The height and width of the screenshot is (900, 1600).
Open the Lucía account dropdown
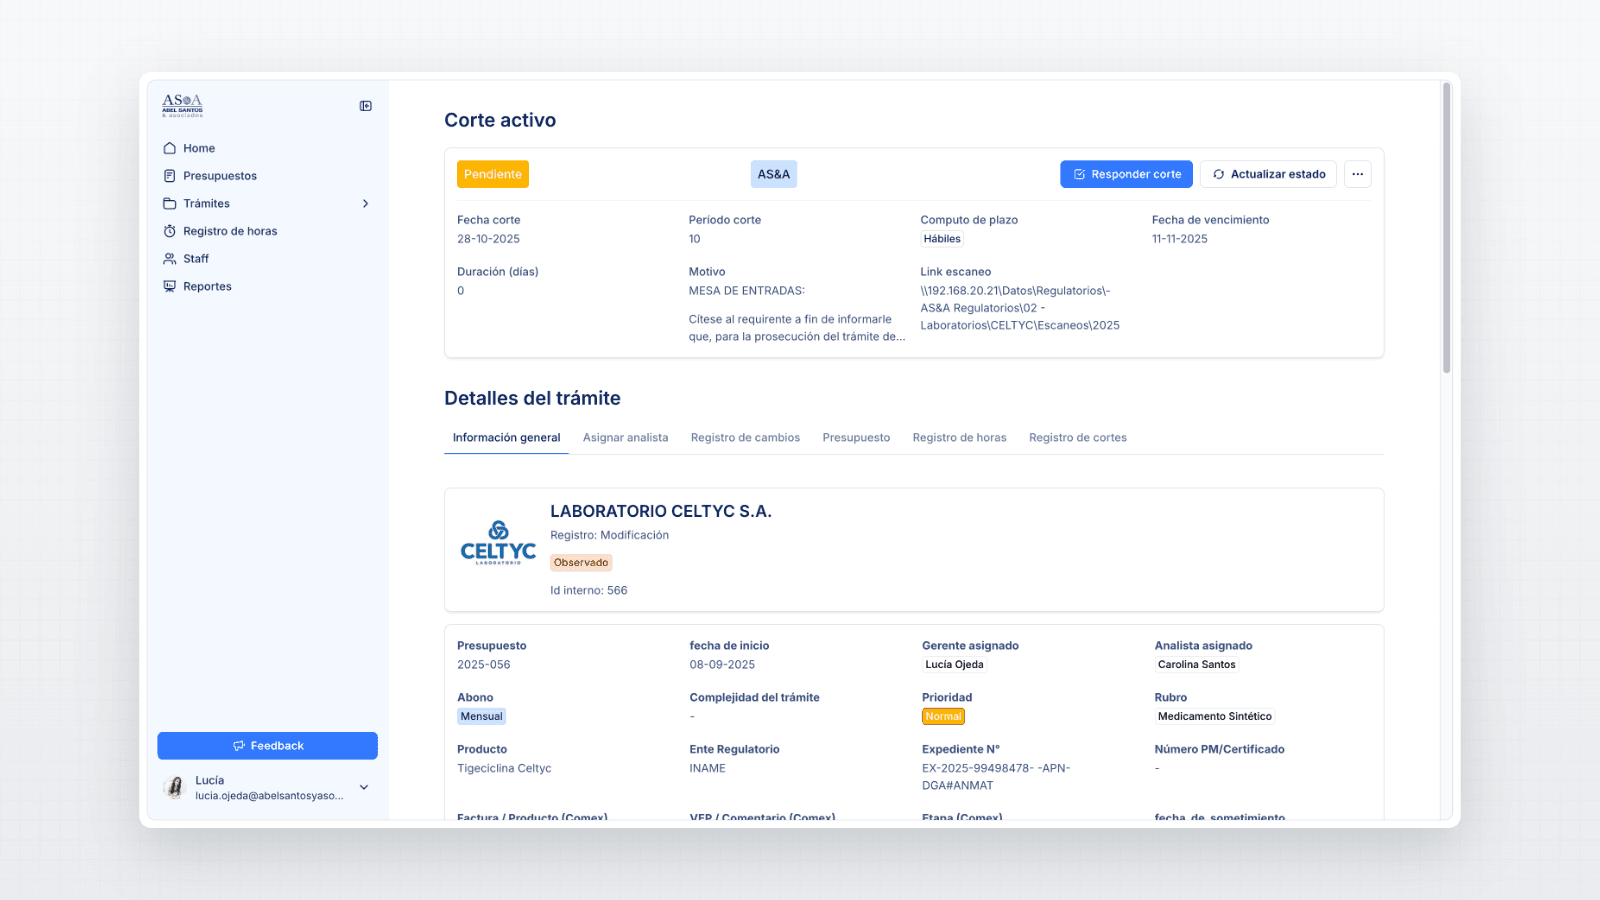point(364,787)
